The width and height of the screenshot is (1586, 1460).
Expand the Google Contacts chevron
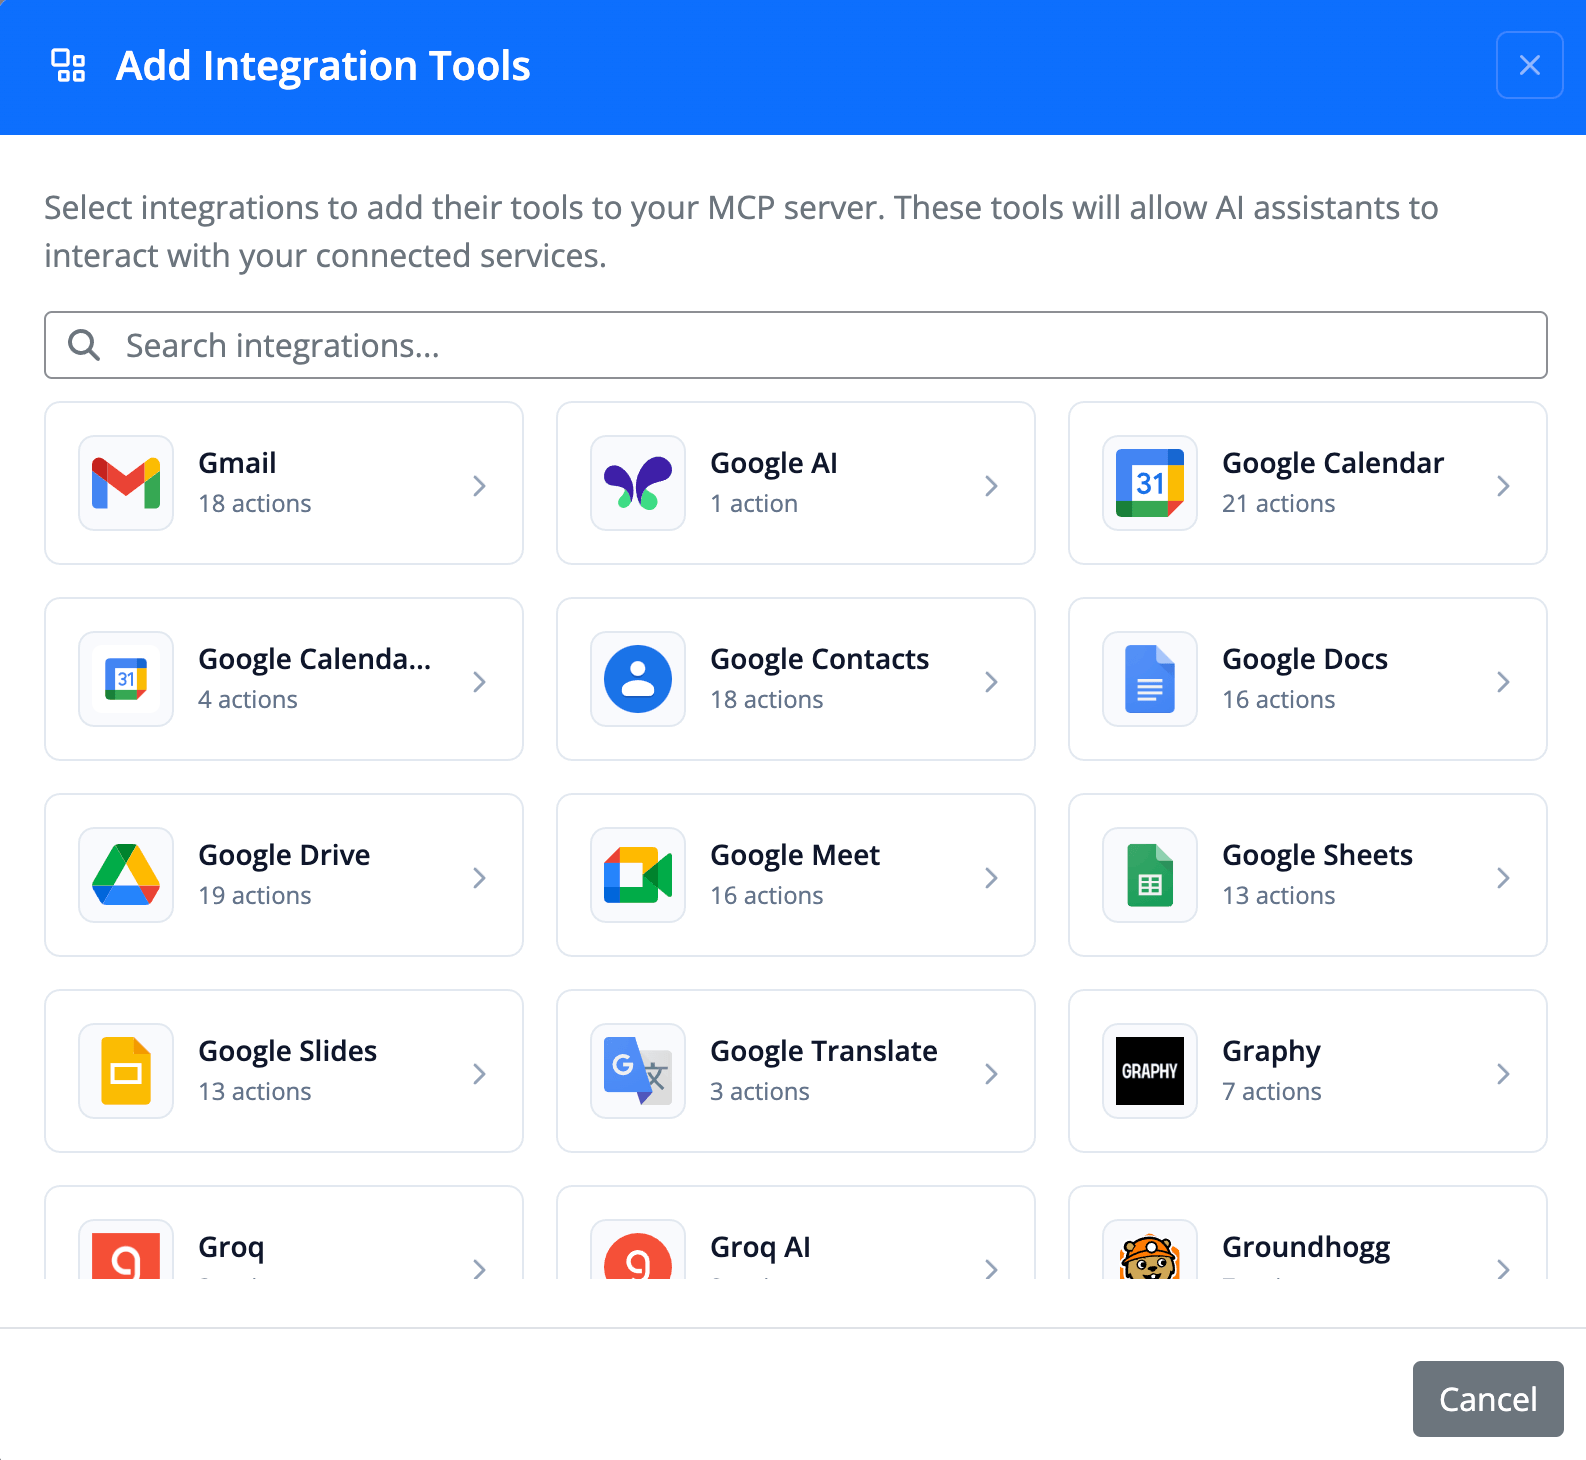click(992, 682)
